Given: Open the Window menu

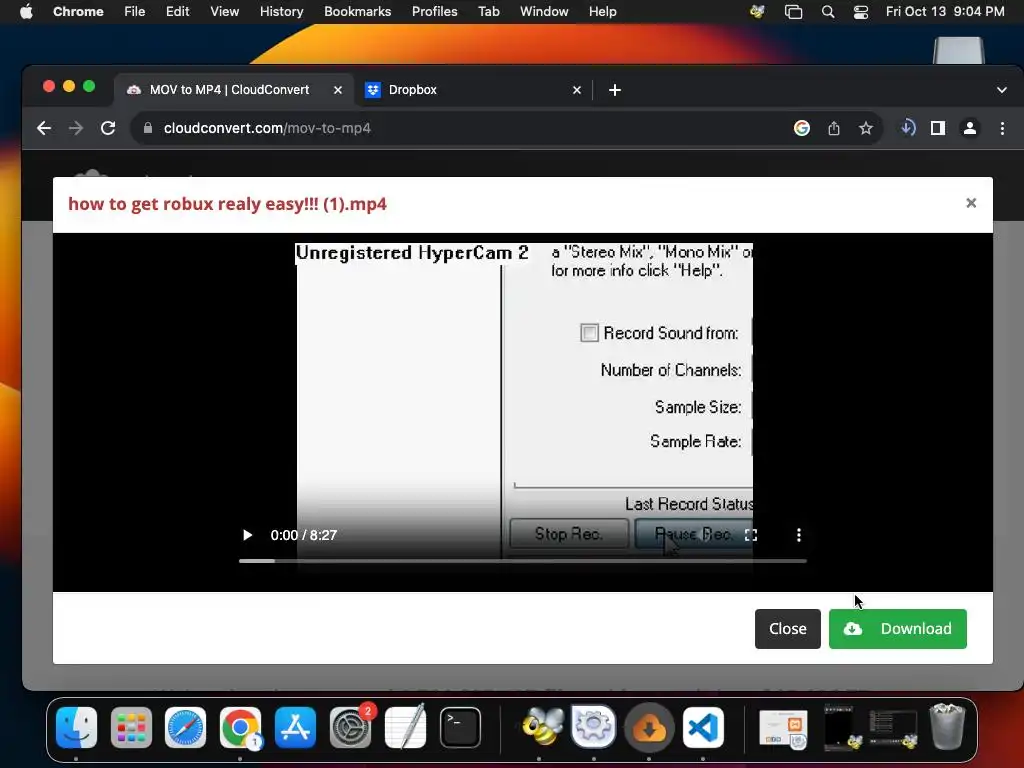Looking at the screenshot, I should coord(544,11).
